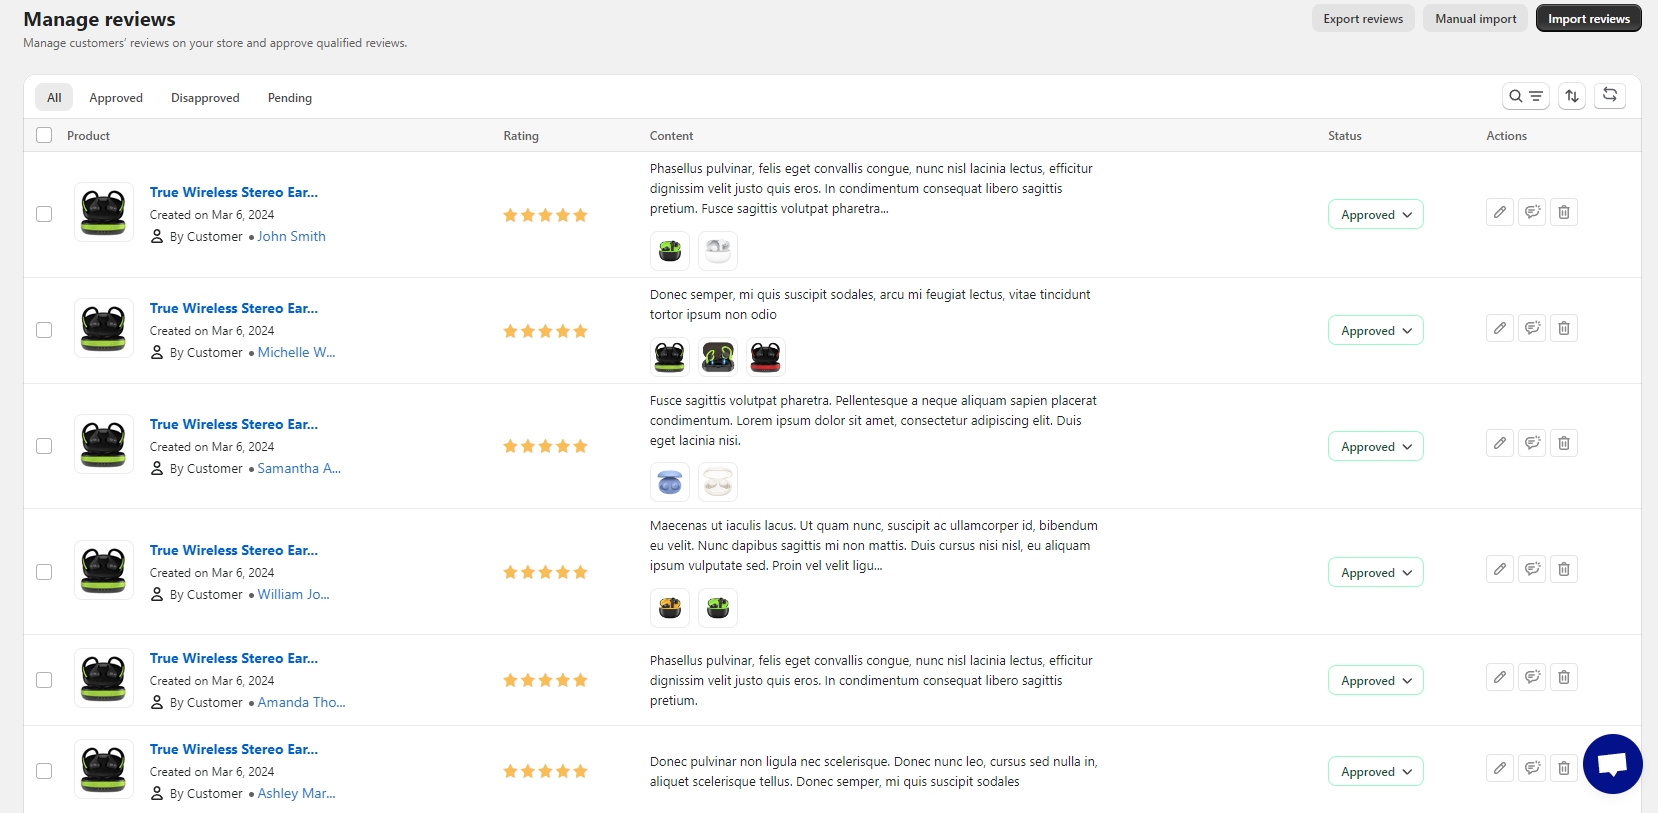Open the search and filter tool
The height and width of the screenshot is (813, 1658).
coord(1525,96)
